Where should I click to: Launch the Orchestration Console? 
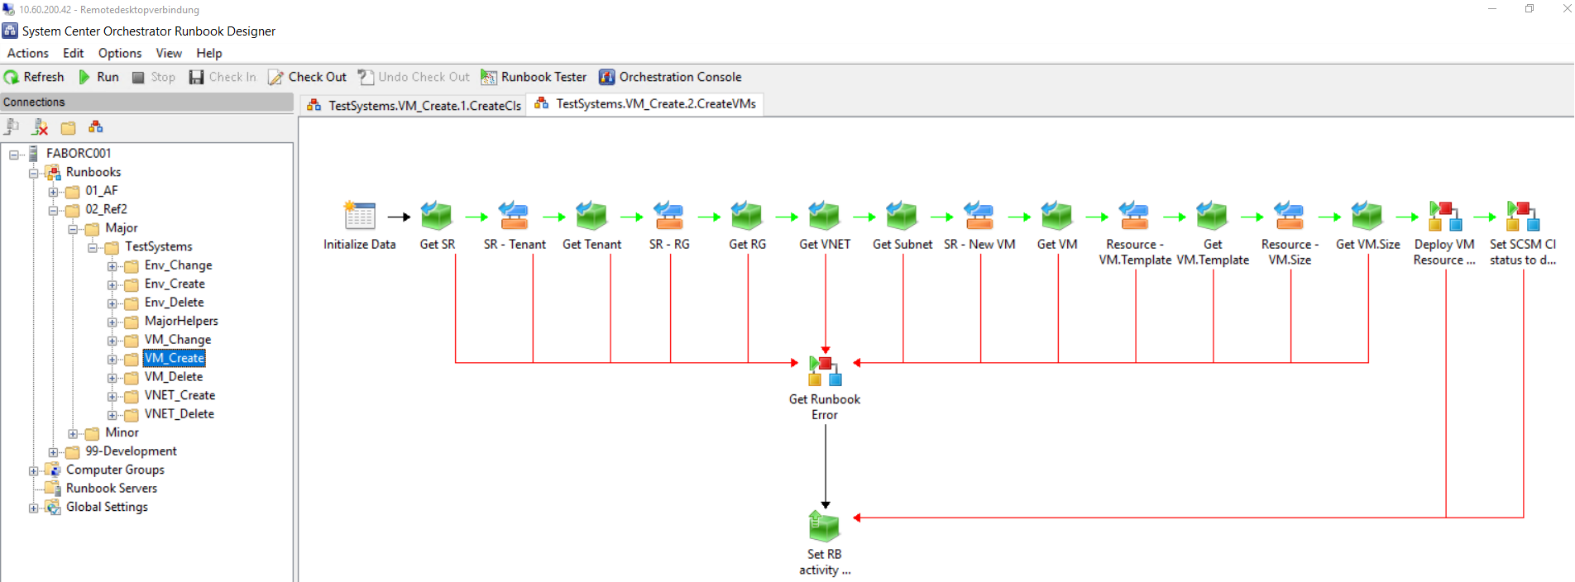point(670,77)
